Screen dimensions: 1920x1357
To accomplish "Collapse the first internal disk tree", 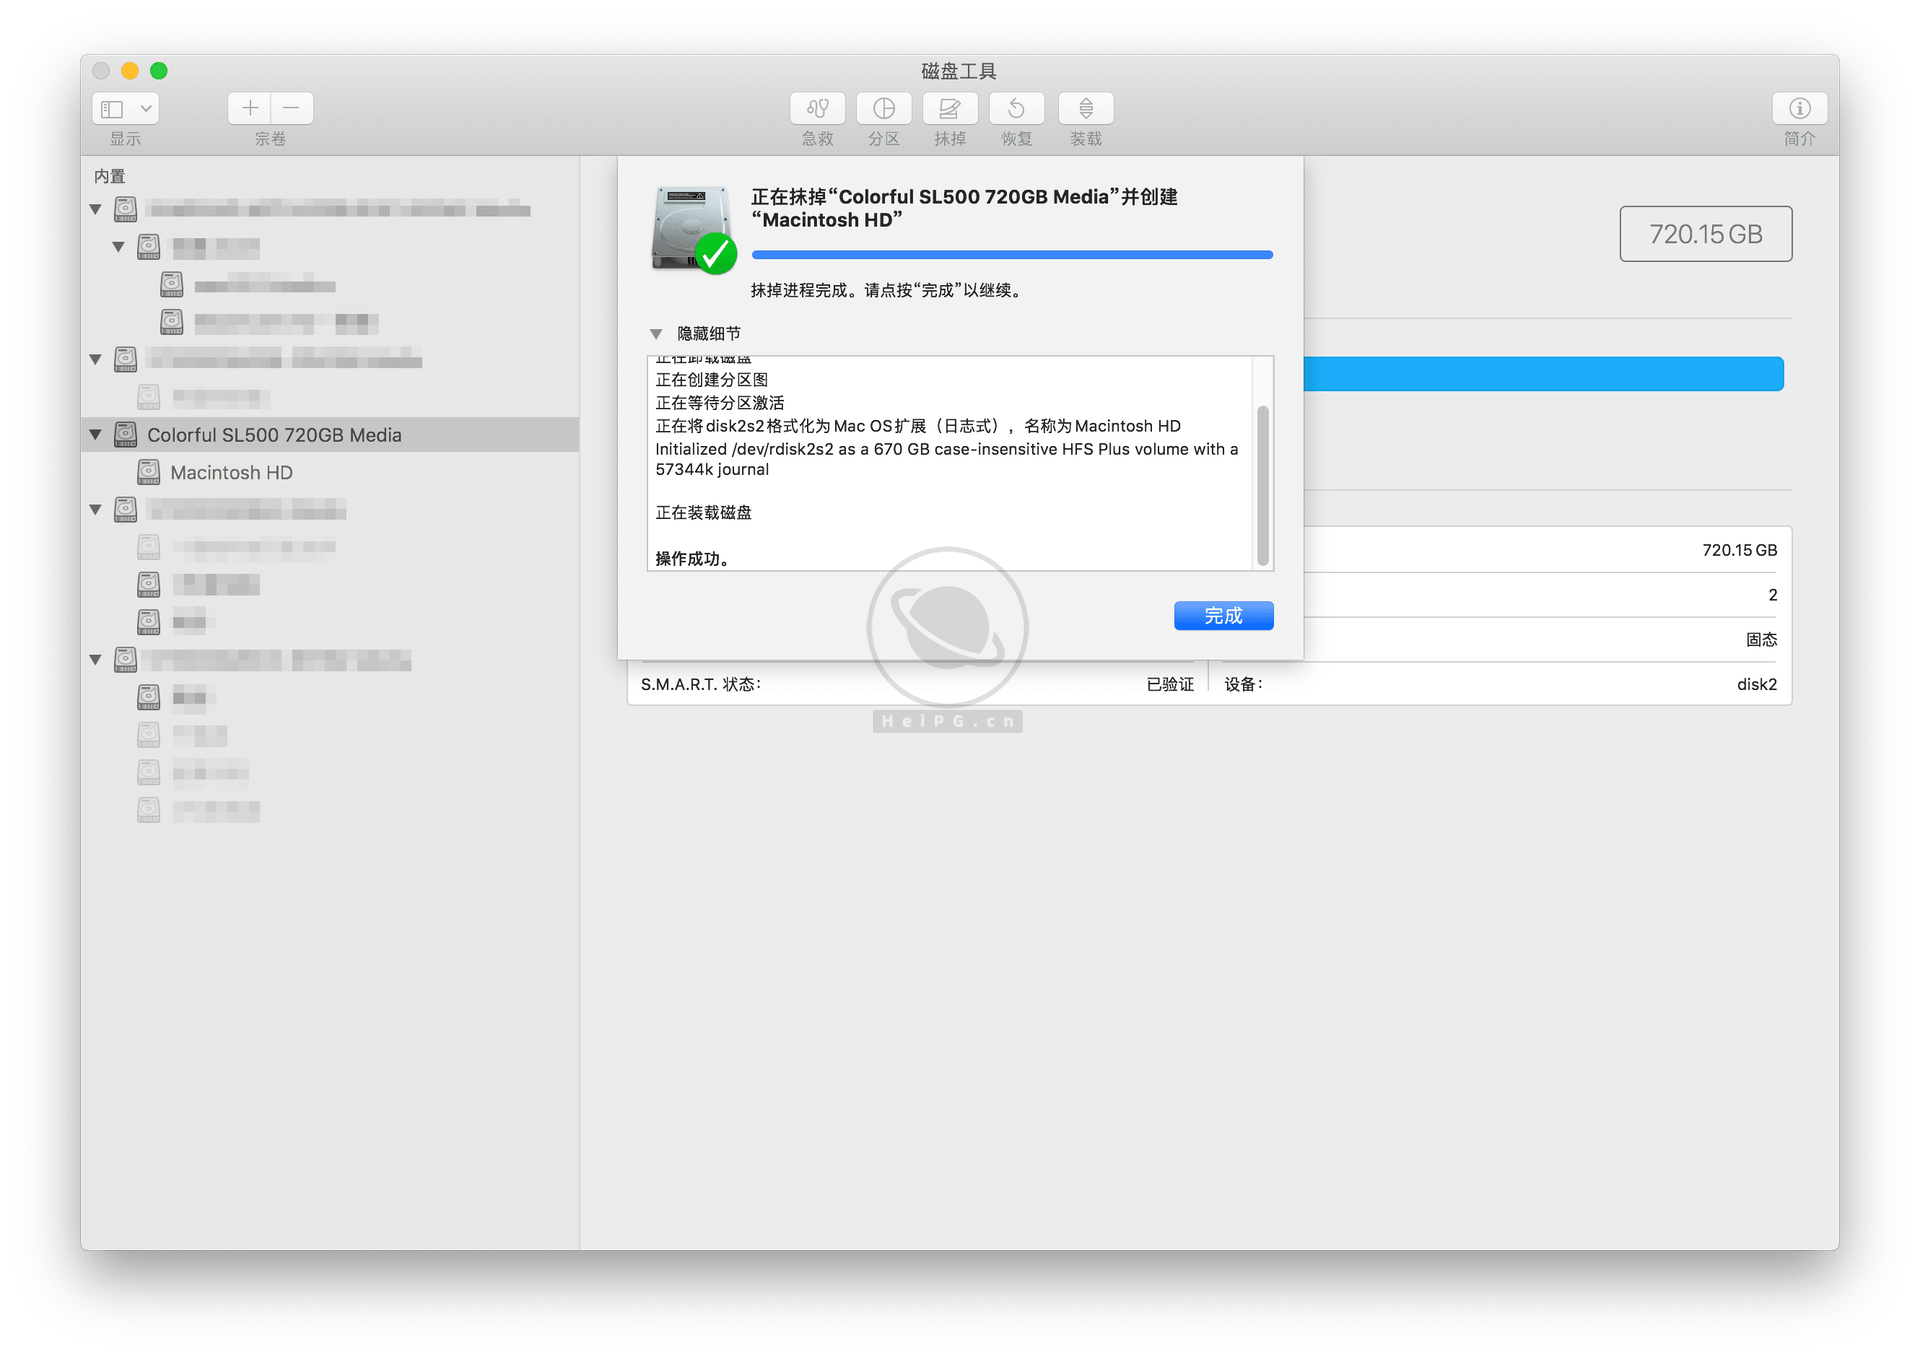I will pos(96,209).
